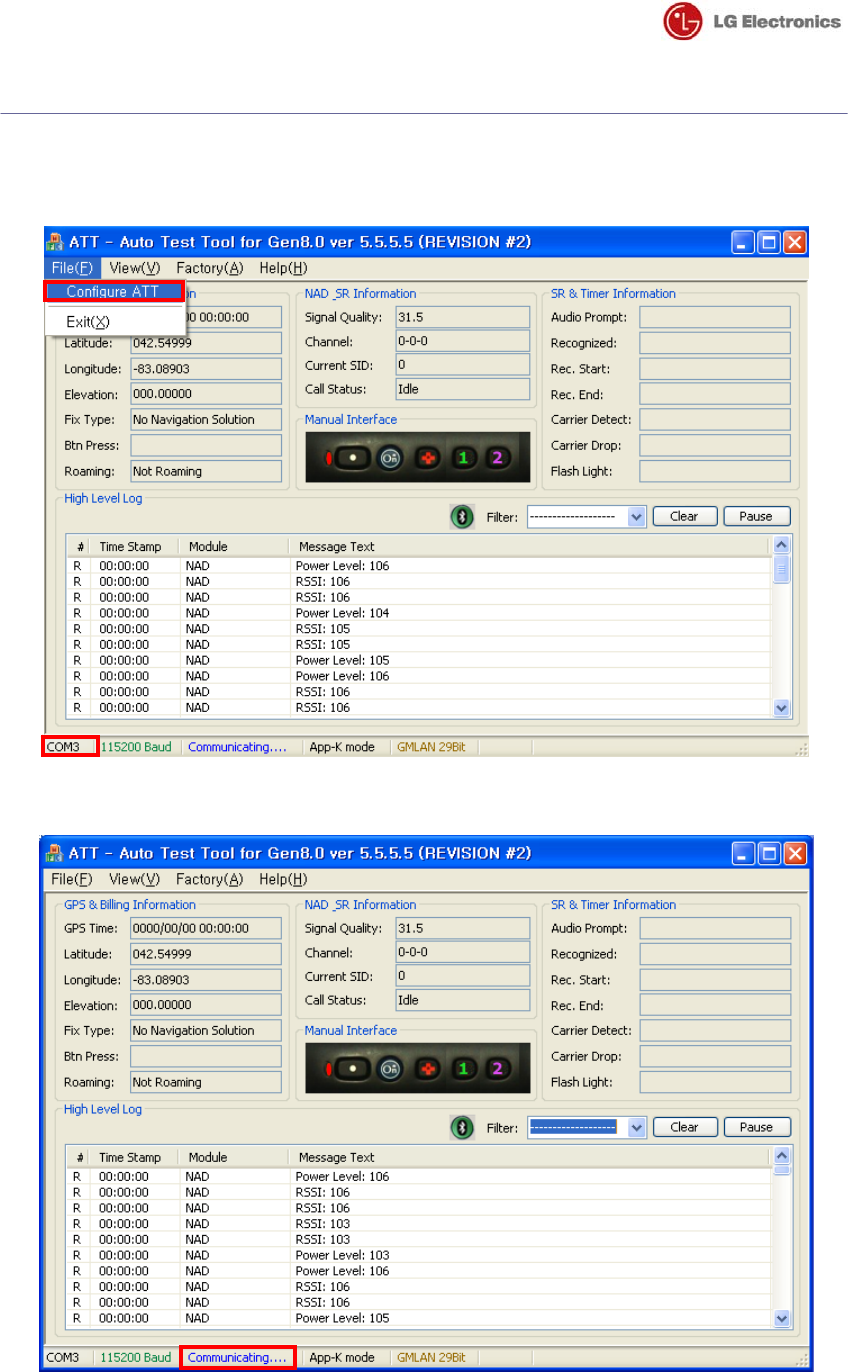Image resolution: width=848 pixels, height=1372 pixels.
Task: Open View(V) menu in the lower window
Action: point(135,879)
